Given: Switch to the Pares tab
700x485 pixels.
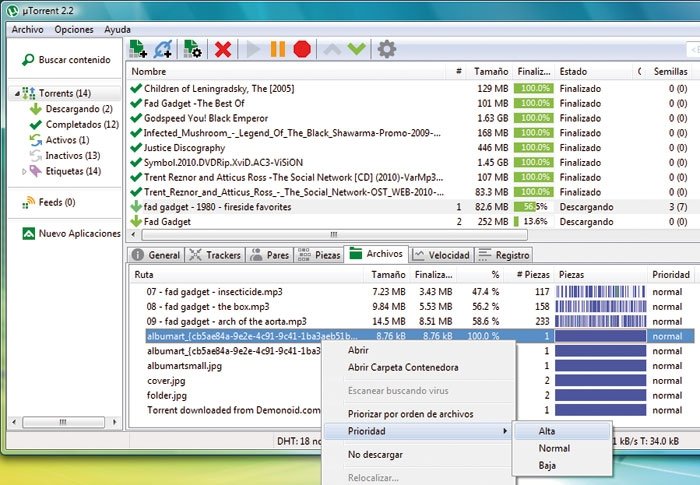Looking at the screenshot, I should pyautogui.click(x=270, y=255).
